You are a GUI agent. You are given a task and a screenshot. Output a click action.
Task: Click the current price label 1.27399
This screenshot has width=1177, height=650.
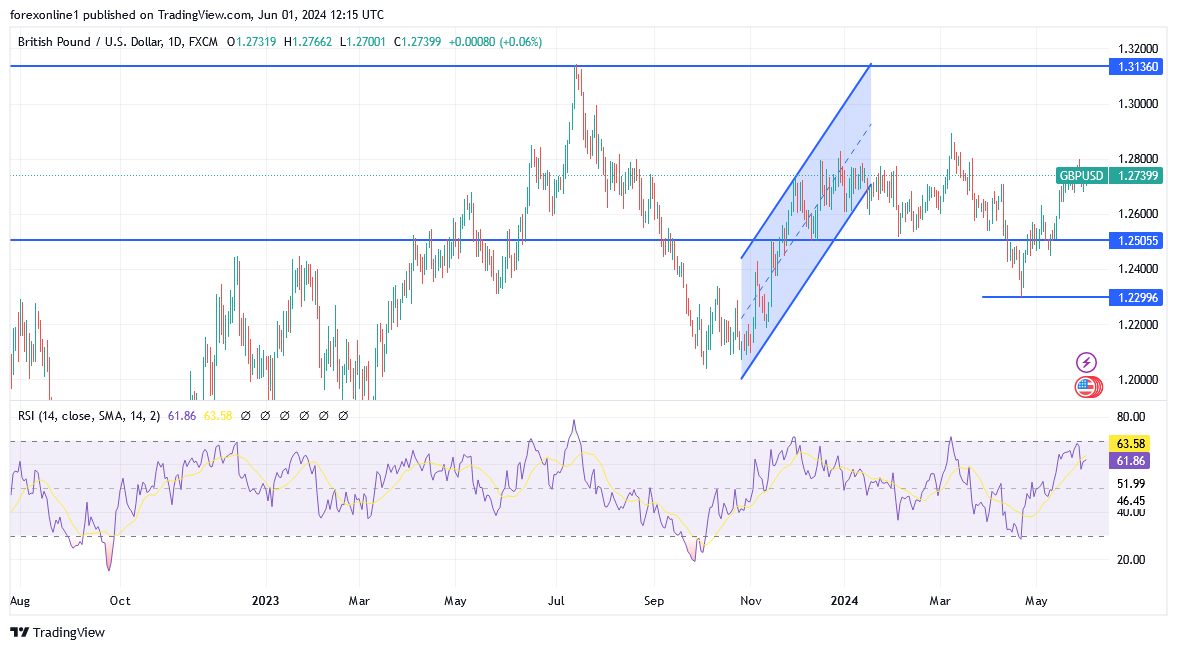[1137, 176]
